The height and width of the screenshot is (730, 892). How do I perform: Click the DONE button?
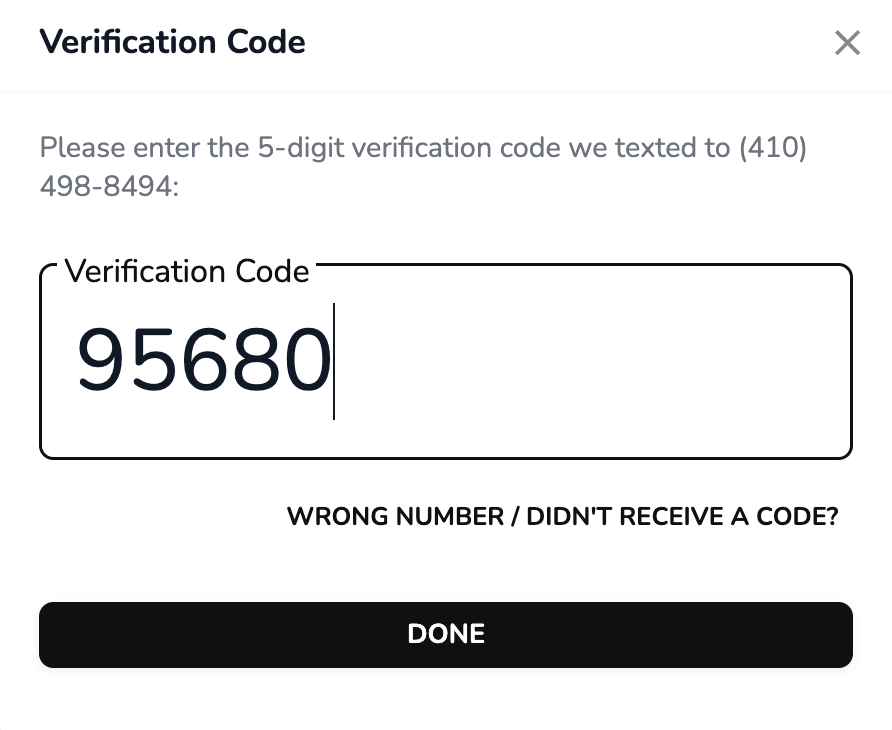click(x=446, y=634)
